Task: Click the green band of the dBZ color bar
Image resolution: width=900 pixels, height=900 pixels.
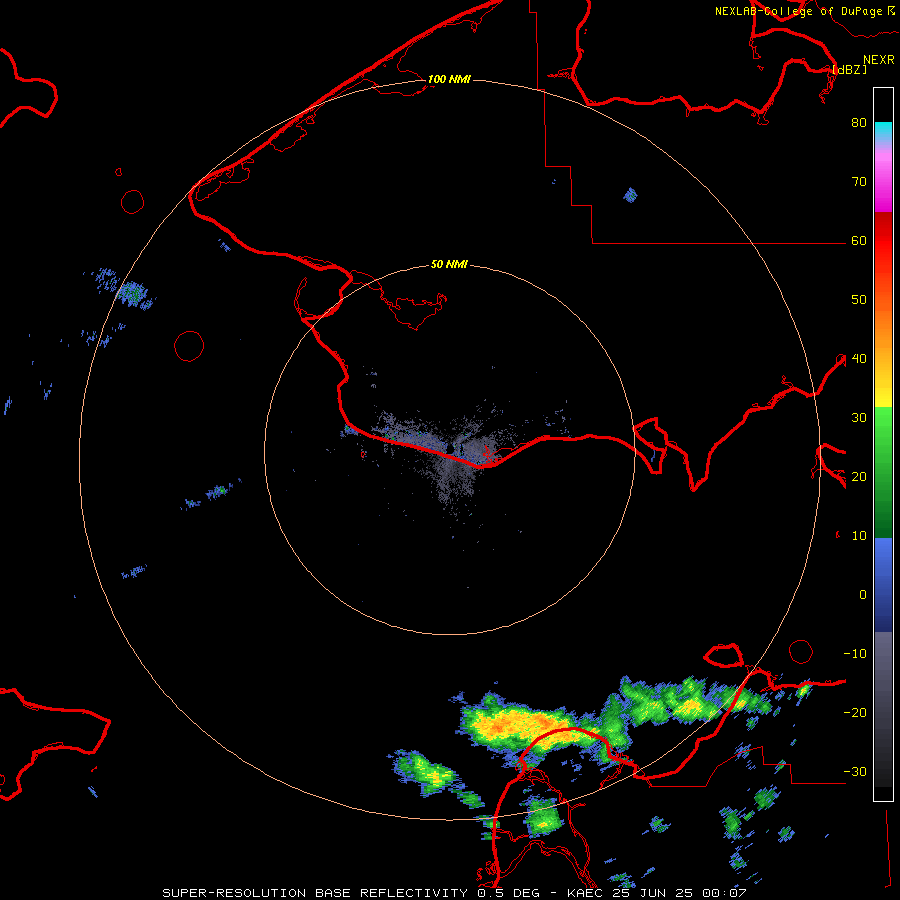Action: click(883, 472)
